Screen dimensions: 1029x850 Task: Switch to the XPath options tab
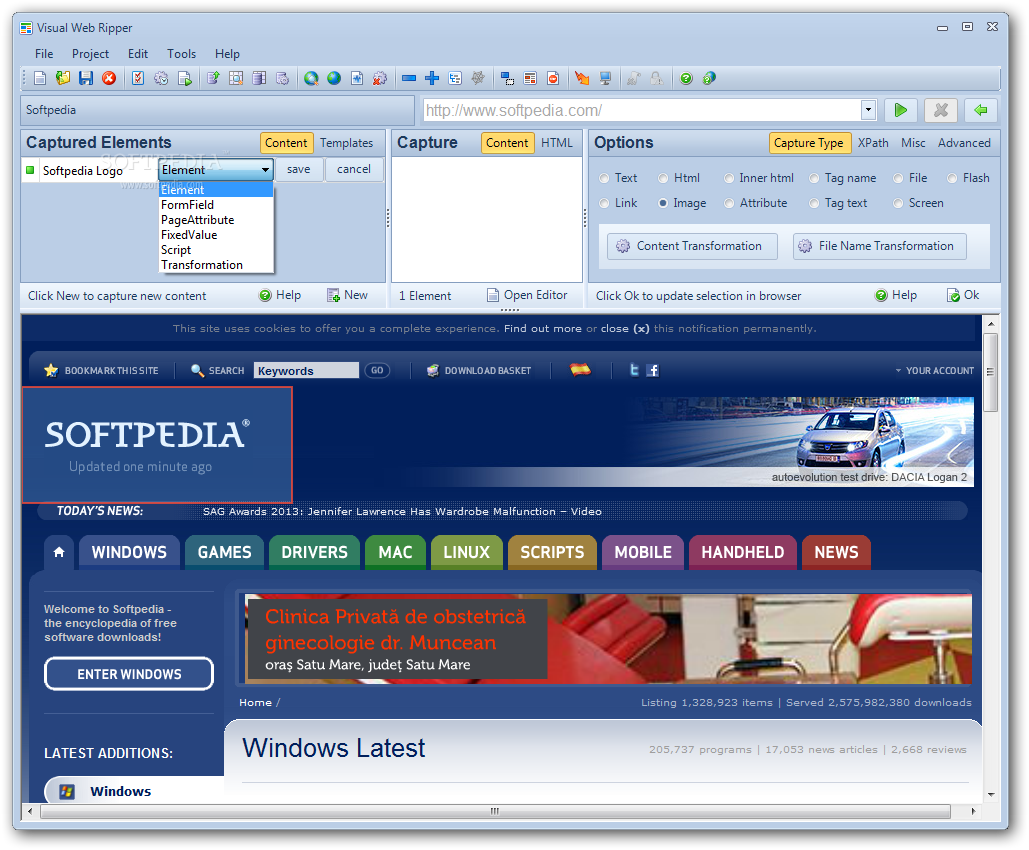[x=873, y=143]
